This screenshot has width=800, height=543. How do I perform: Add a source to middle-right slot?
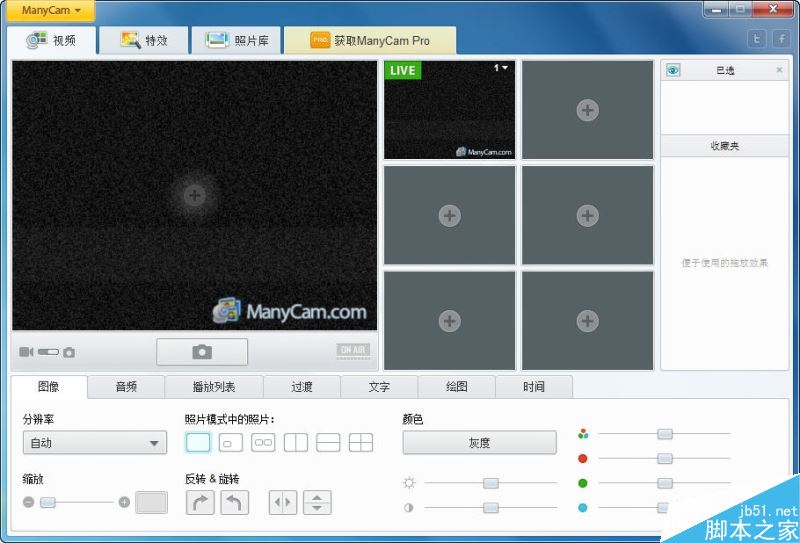tap(587, 215)
